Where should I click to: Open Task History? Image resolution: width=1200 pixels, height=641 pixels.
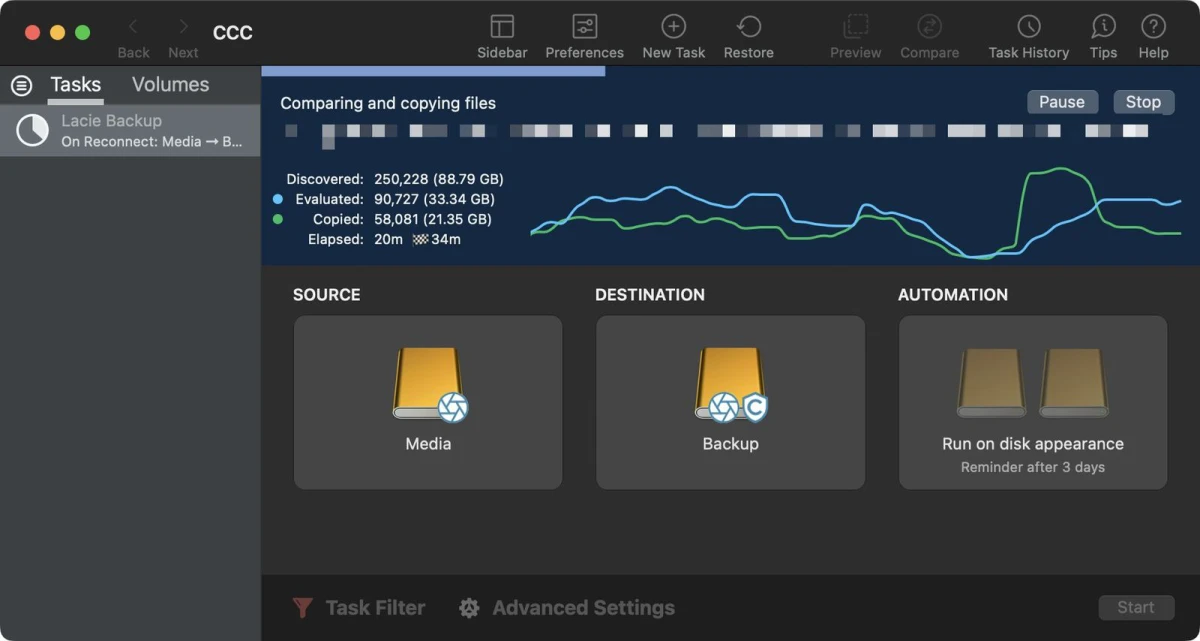coord(1028,28)
